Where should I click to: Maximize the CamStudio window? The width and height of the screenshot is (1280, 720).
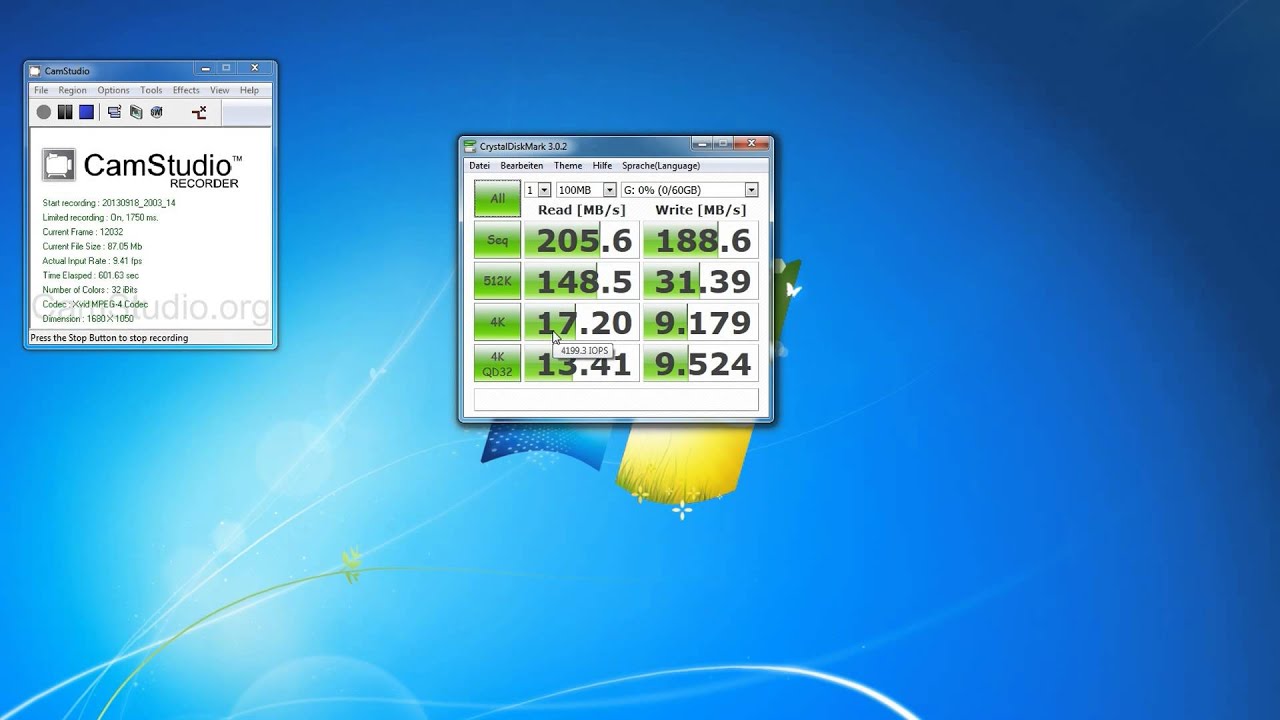pyautogui.click(x=227, y=68)
